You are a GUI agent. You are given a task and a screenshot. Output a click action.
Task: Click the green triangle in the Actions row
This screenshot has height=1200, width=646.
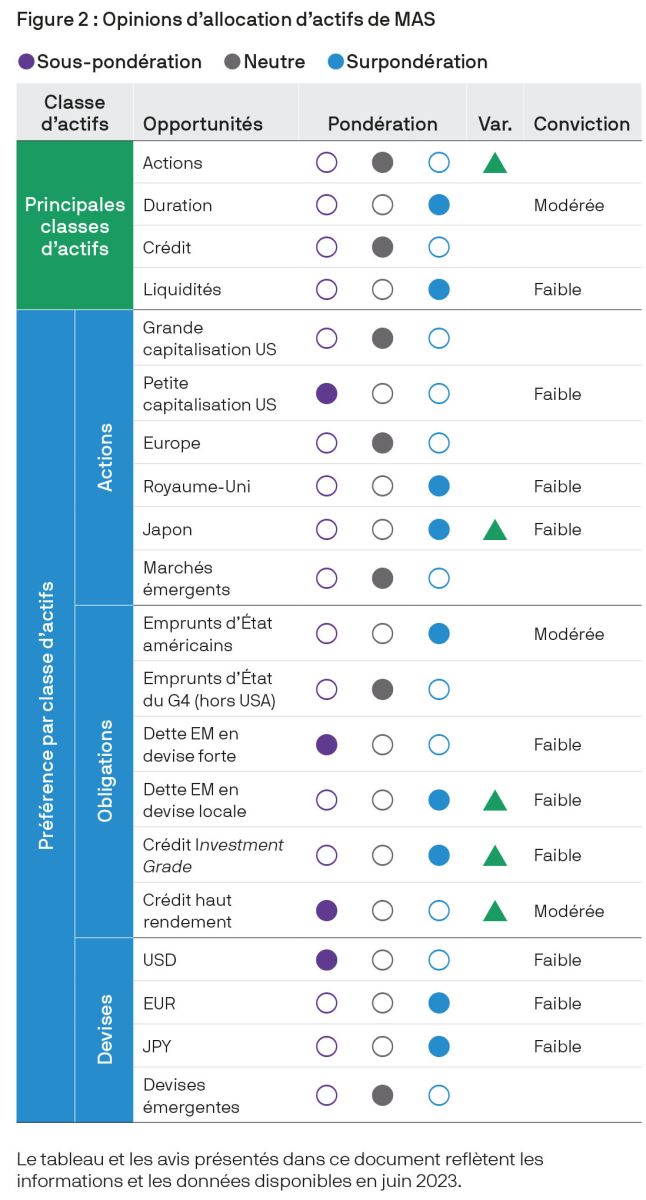coord(494,163)
